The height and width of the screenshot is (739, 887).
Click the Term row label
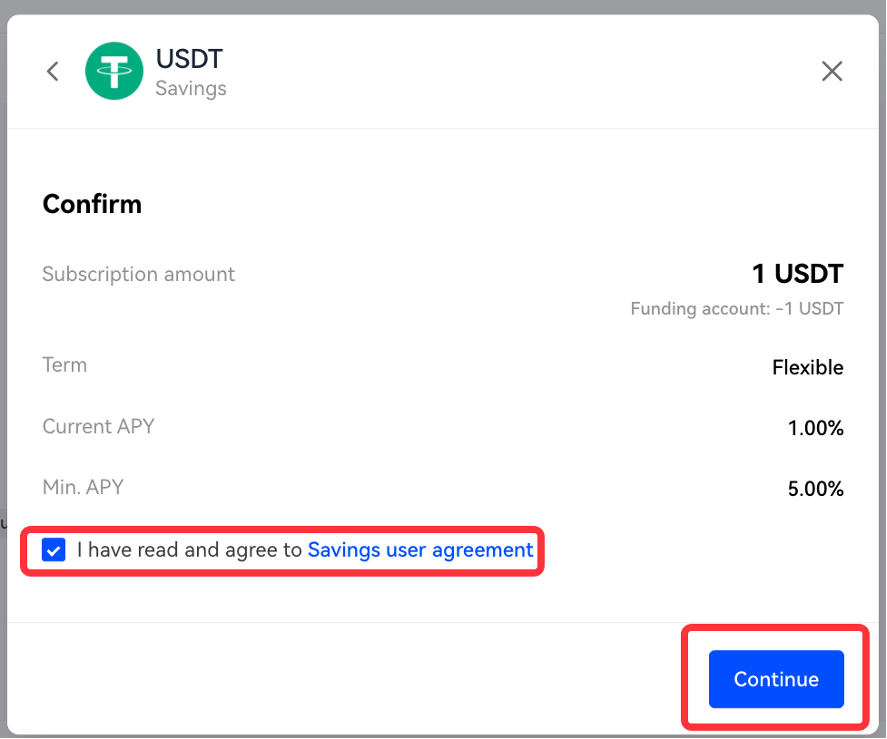point(64,365)
